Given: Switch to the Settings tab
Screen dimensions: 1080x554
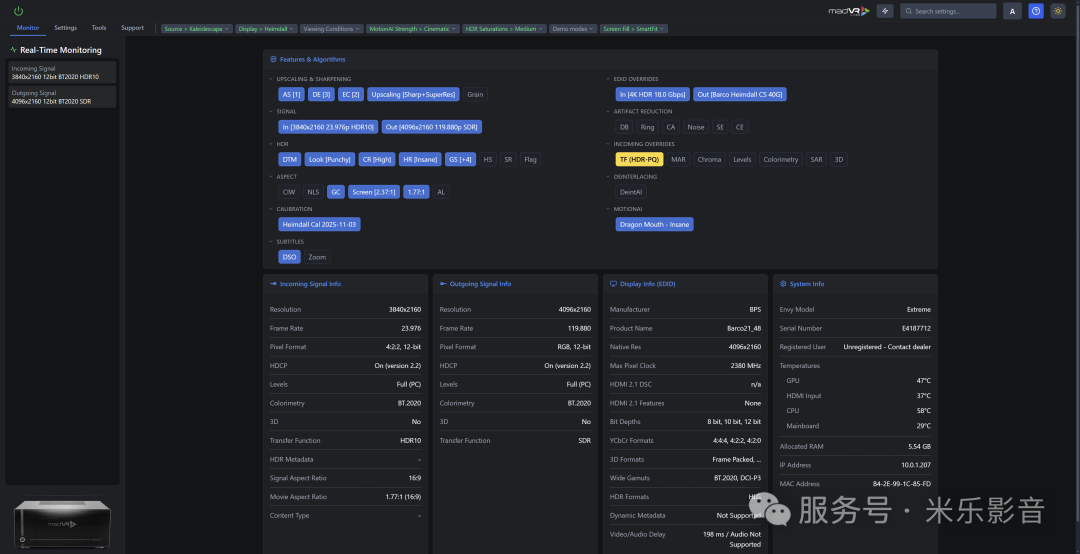Looking at the screenshot, I should click(65, 28).
